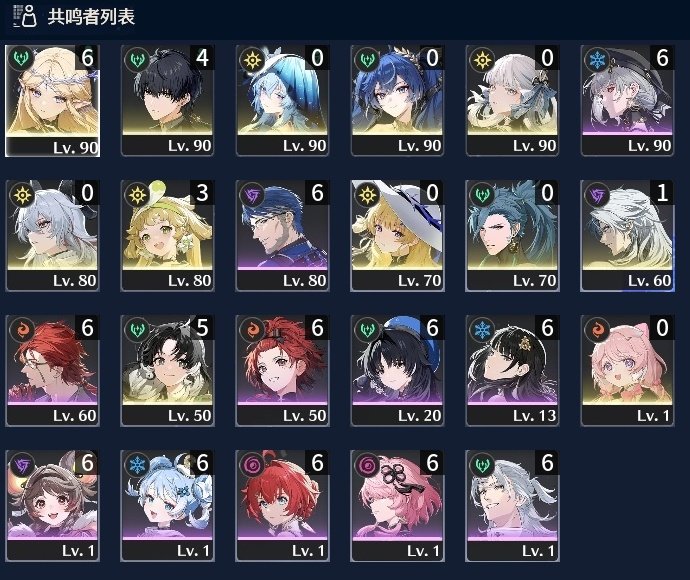
Task: Click the glacio icon on the black-haired Lv. 13 character
Action: [x=482, y=330]
